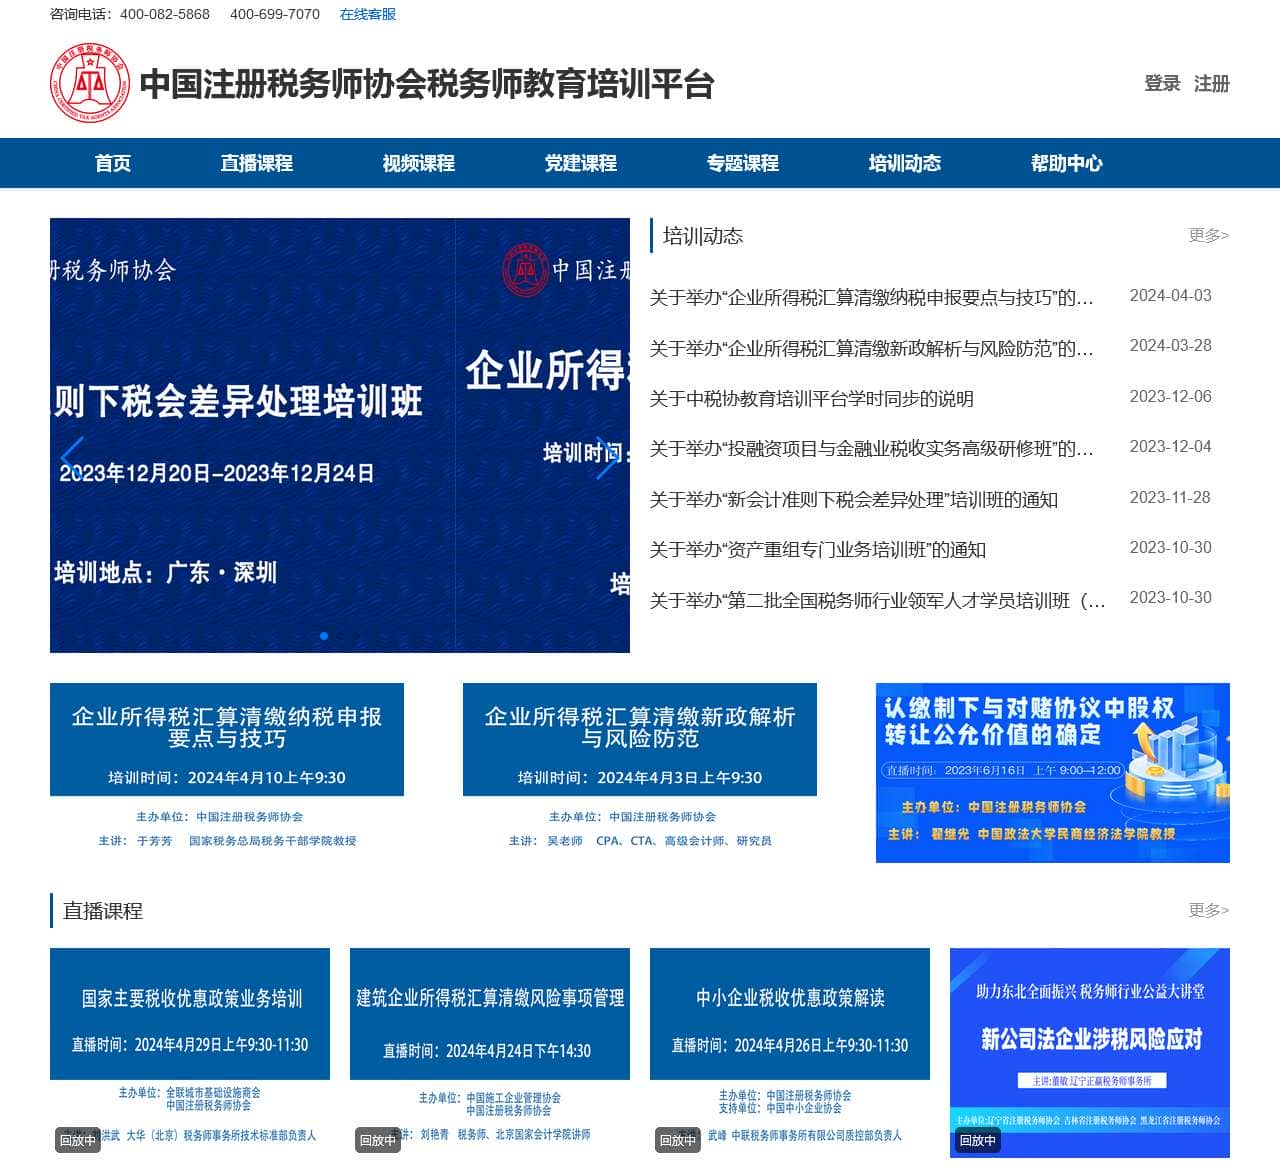Viewport: 1280px width, 1167px height.
Task: Click 回放中 badge on 中小企业税收优惠 card
Action: pyautogui.click(x=678, y=1140)
